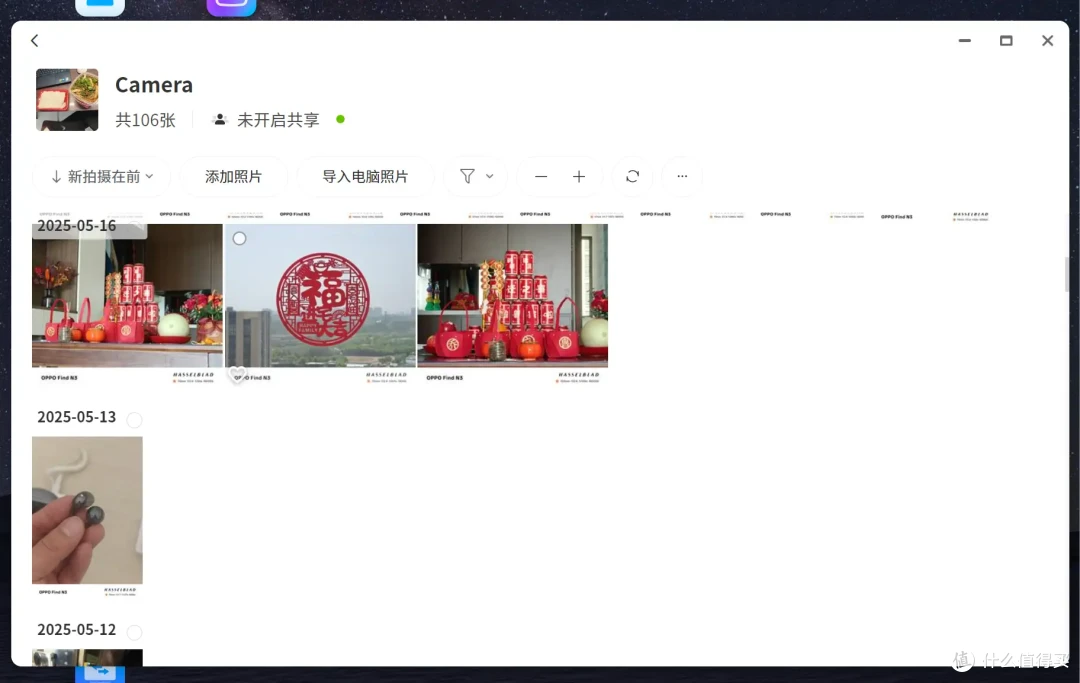Click the 添加照片 button
The image size is (1080, 683).
point(233,177)
